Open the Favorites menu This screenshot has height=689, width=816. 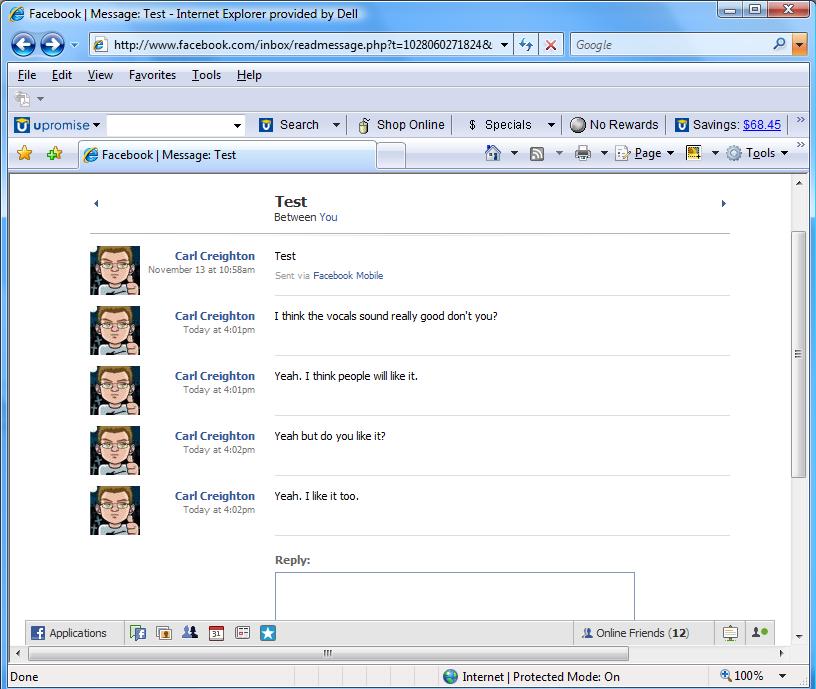(152, 75)
